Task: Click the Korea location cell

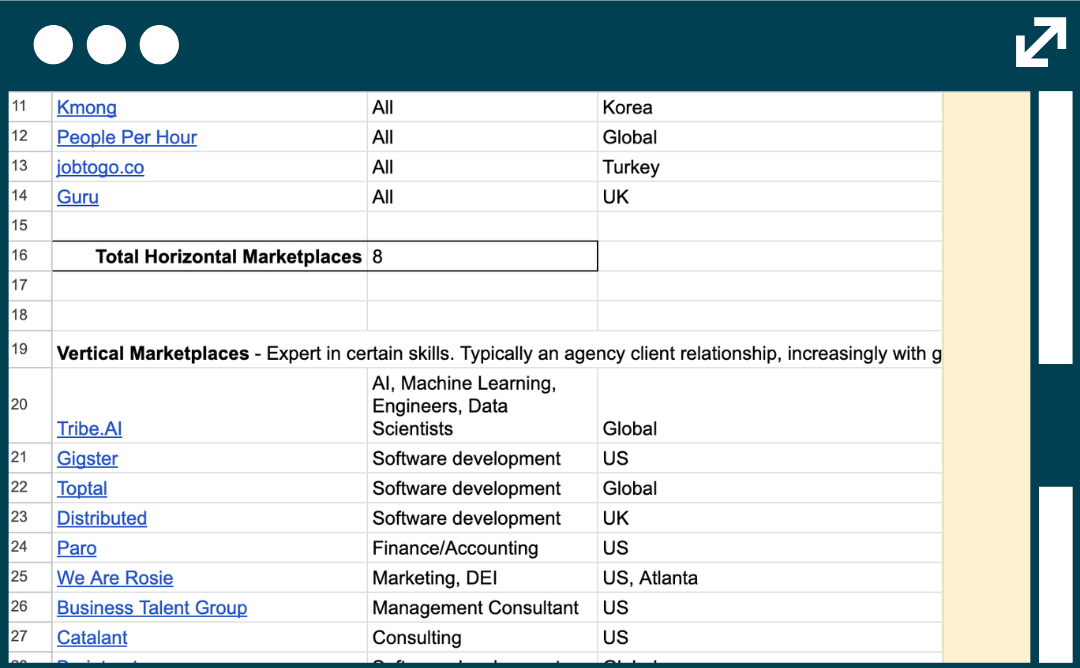Action: click(769, 107)
